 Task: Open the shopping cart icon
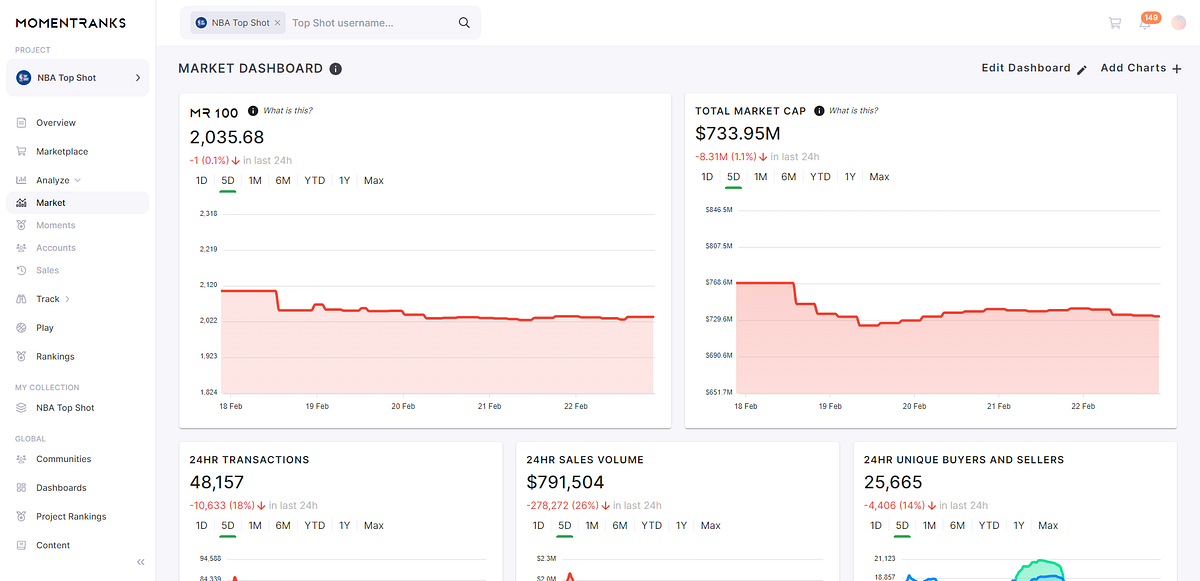[x=1115, y=22]
